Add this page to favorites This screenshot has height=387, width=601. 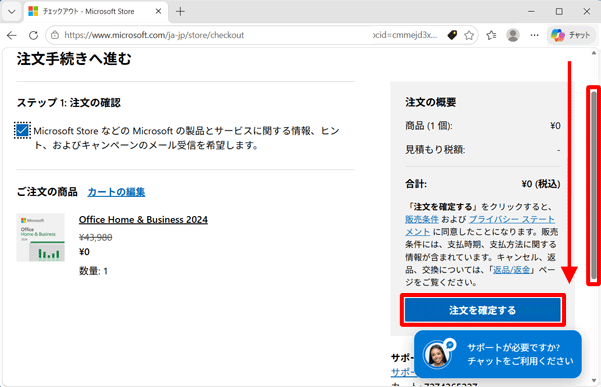pos(469,35)
